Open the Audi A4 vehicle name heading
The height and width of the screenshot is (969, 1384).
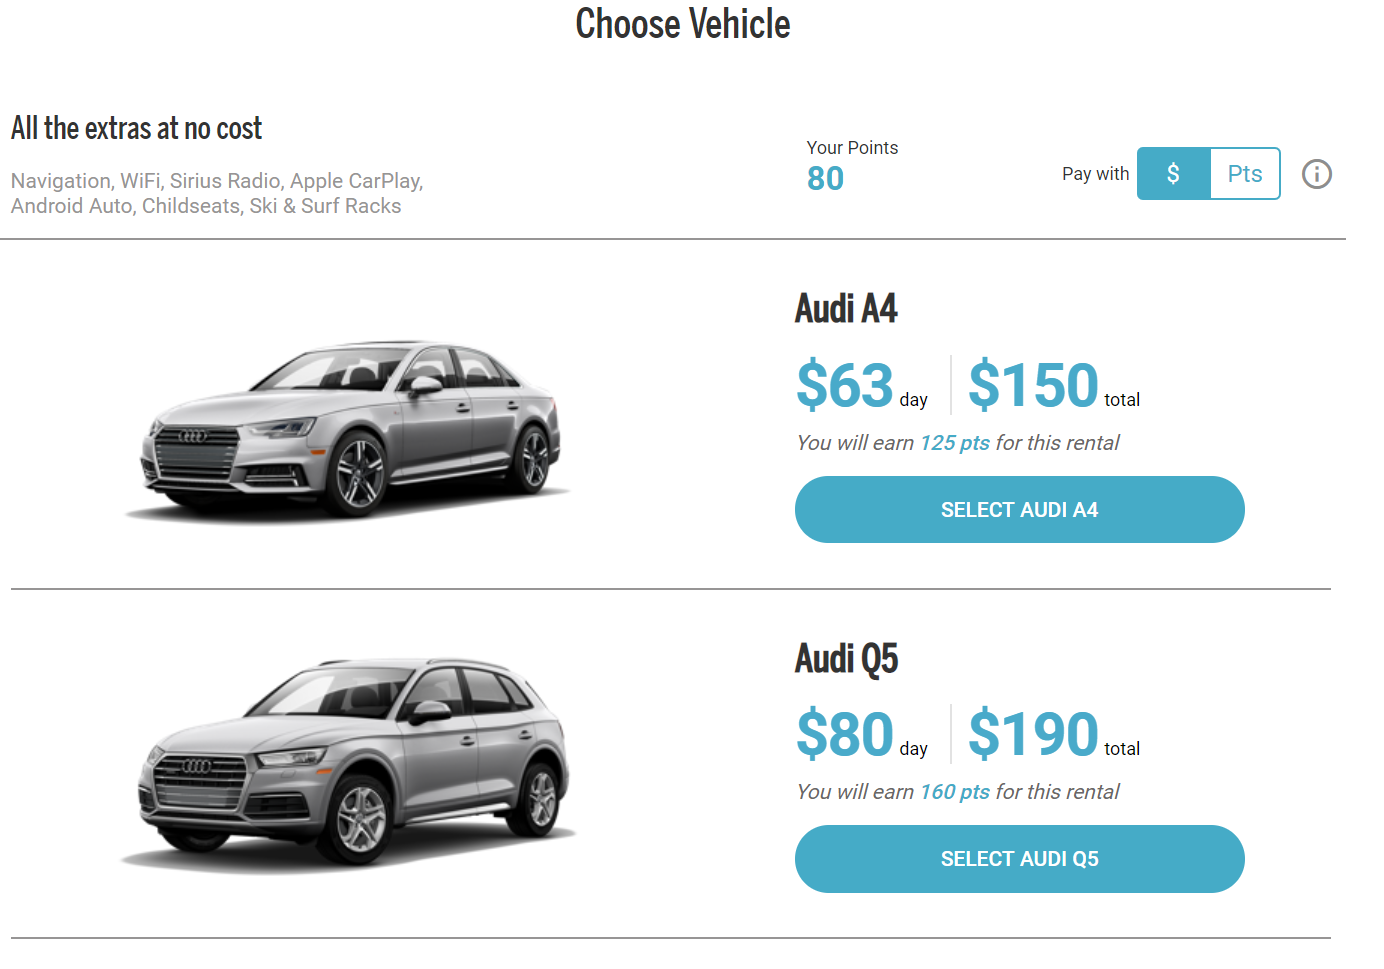(x=846, y=308)
